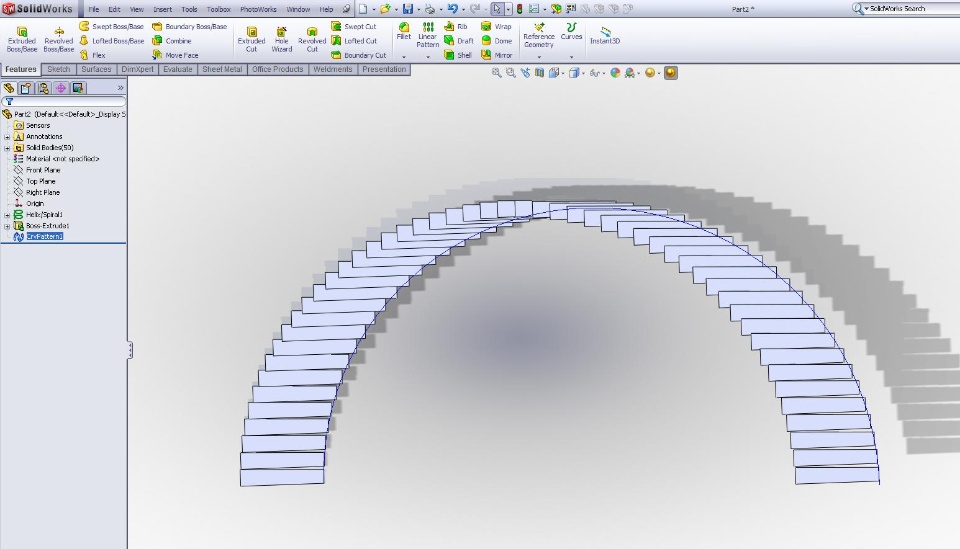
Task: Click the Save icon in top toolbar
Action: (408, 9)
